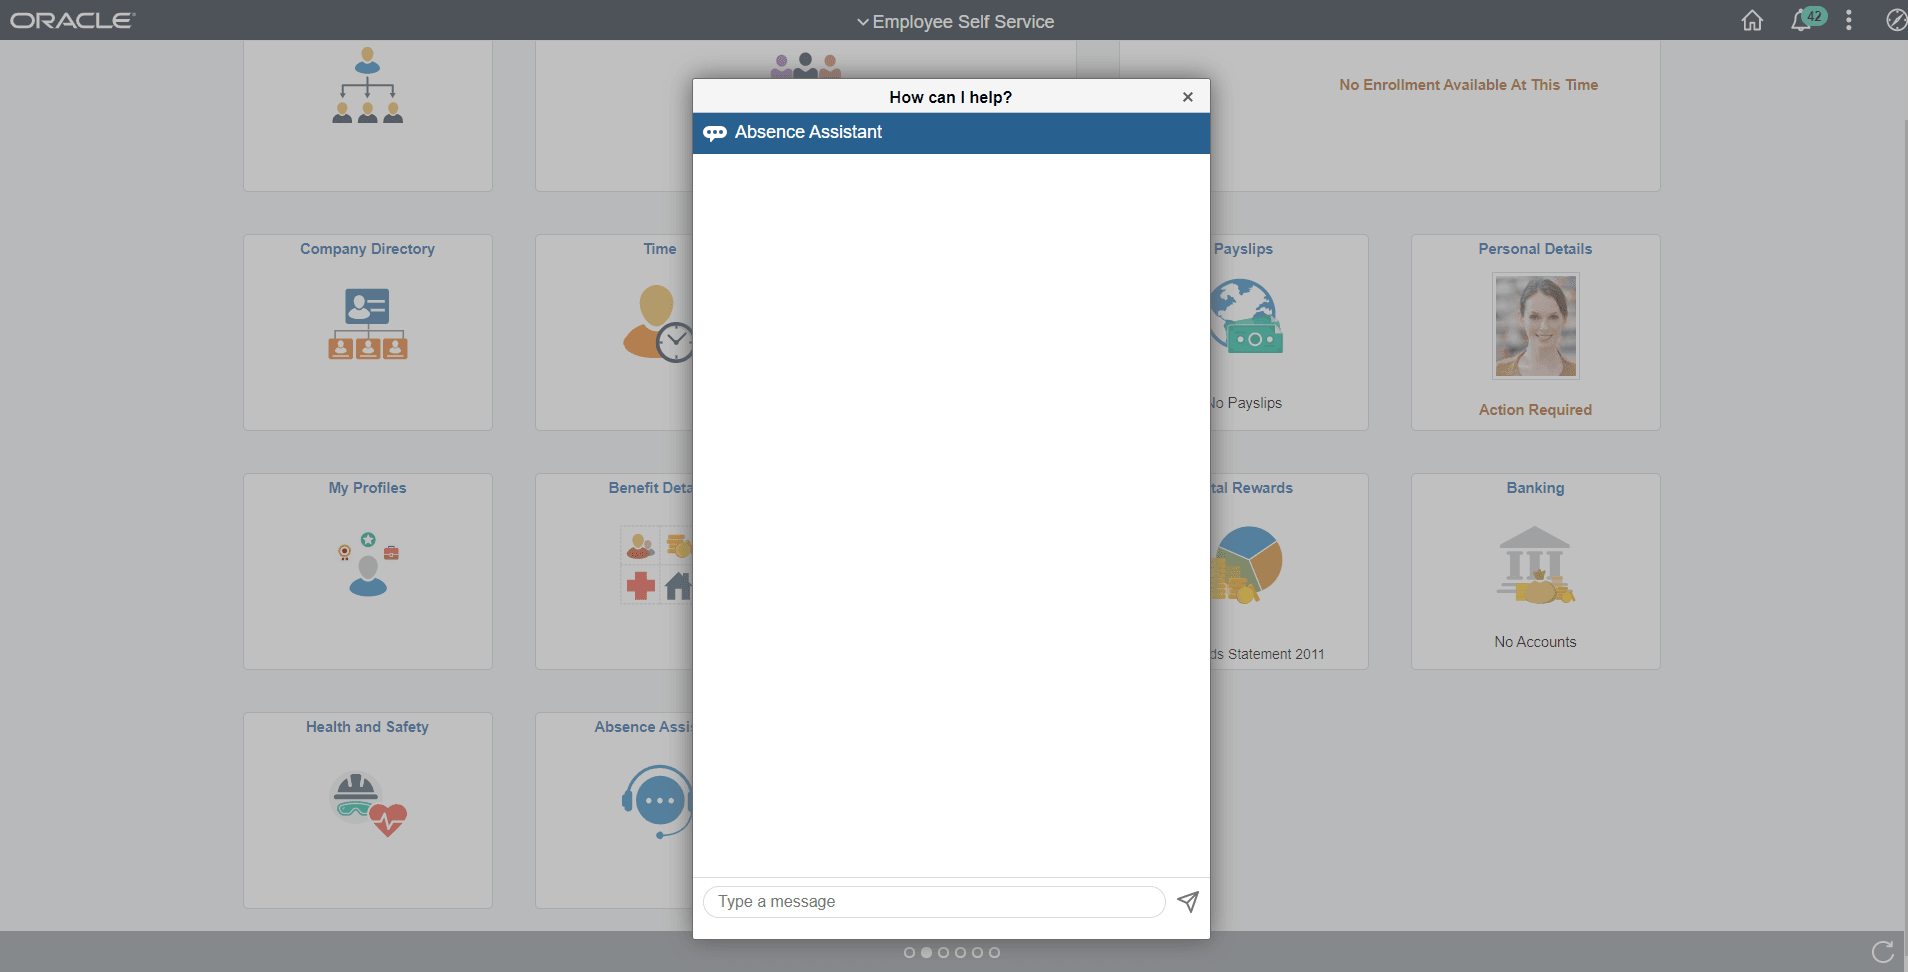Image resolution: width=1908 pixels, height=972 pixels.
Task: Select the third page indicator dot
Action: click(x=944, y=952)
